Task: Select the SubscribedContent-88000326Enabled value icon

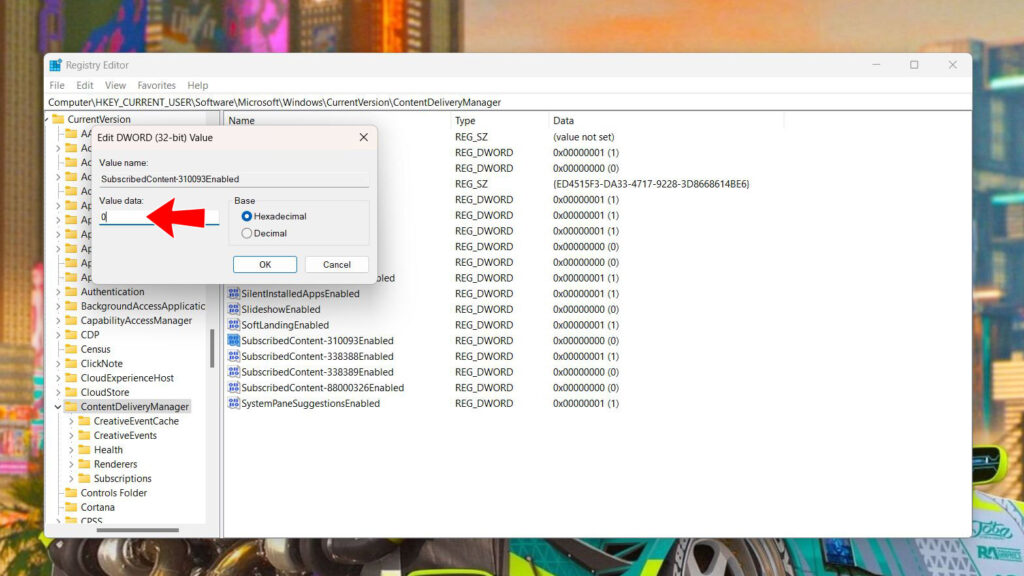Action: click(233, 387)
